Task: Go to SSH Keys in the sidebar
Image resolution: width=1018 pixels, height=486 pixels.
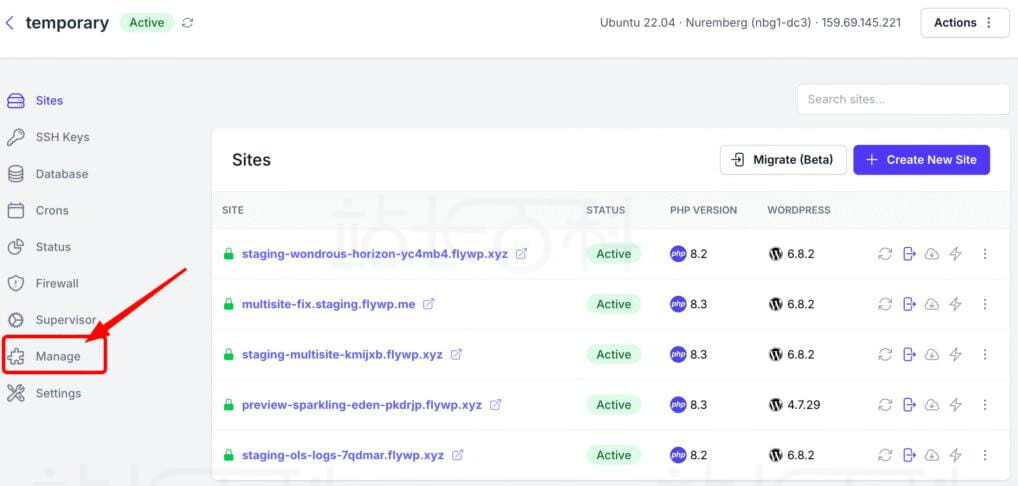Action: coord(62,137)
